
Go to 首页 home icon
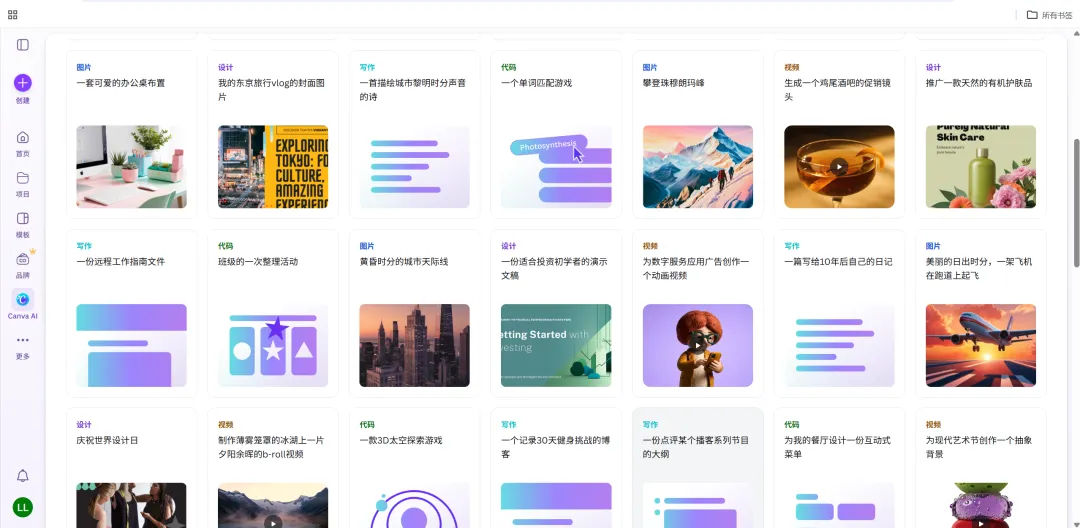pos(23,137)
